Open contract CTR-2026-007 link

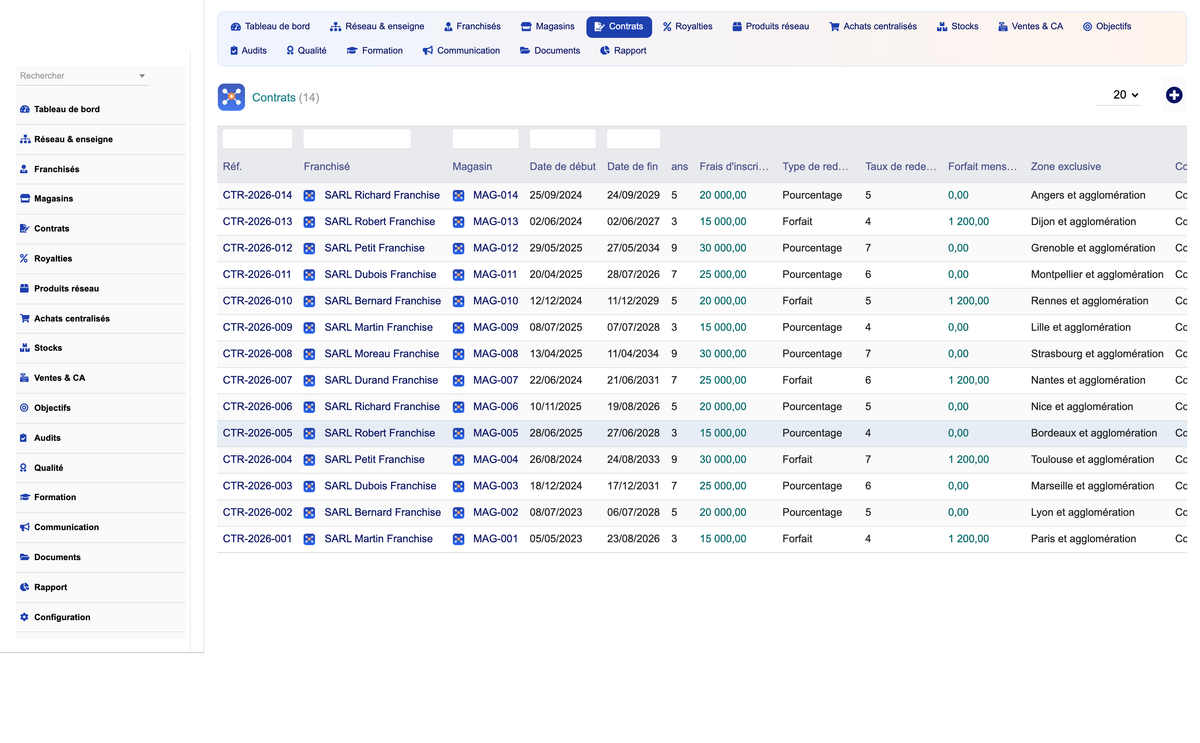click(258, 381)
